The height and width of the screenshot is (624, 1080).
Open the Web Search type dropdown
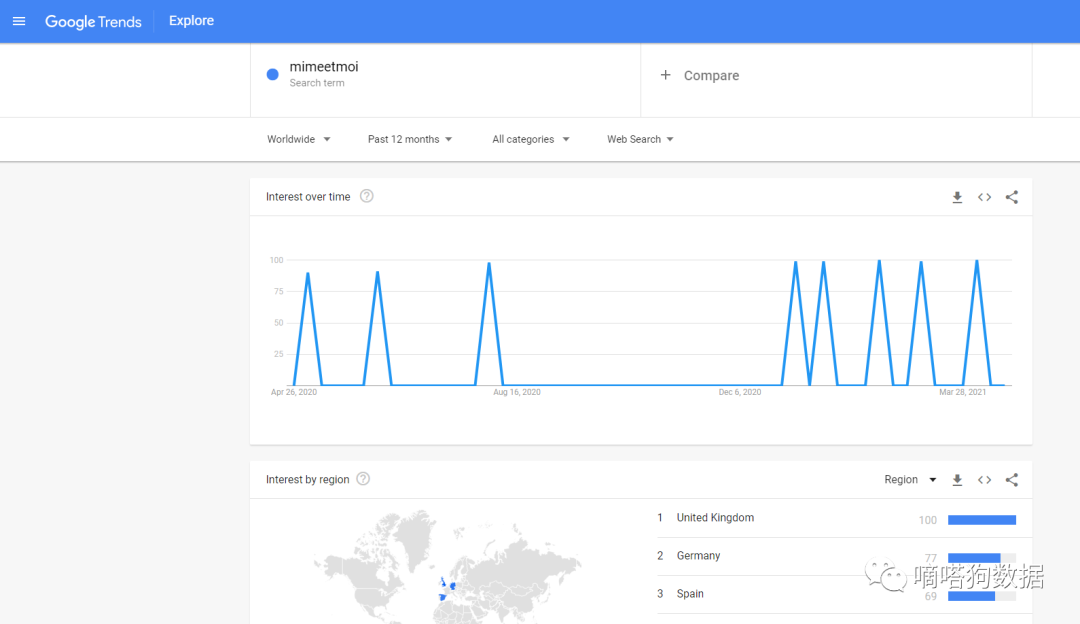[x=640, y=139]
